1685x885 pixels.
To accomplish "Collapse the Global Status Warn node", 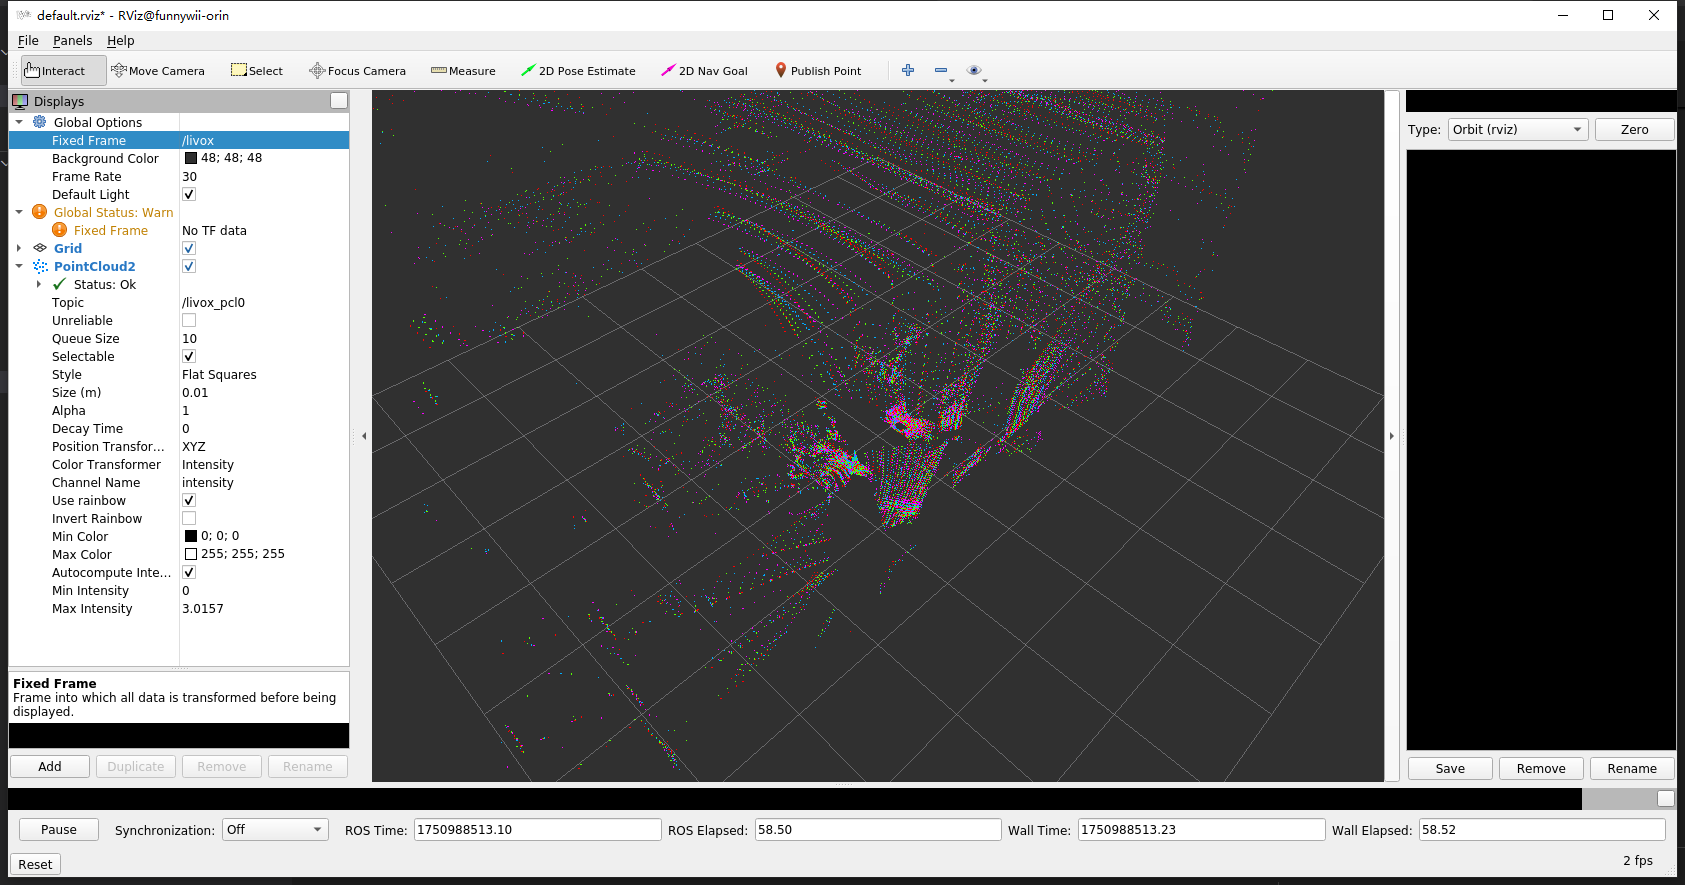I will (x=19, y=212).
